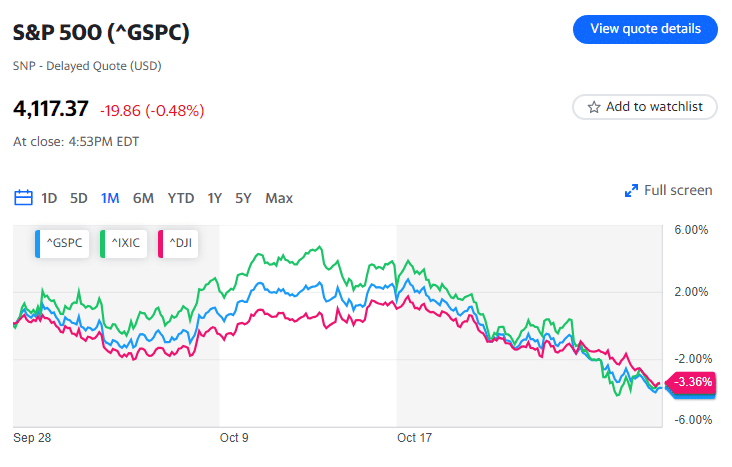Toggle the ^GSPC series in chart legend
The height and width of the screenshot is (467, 732).
point(62,242)
